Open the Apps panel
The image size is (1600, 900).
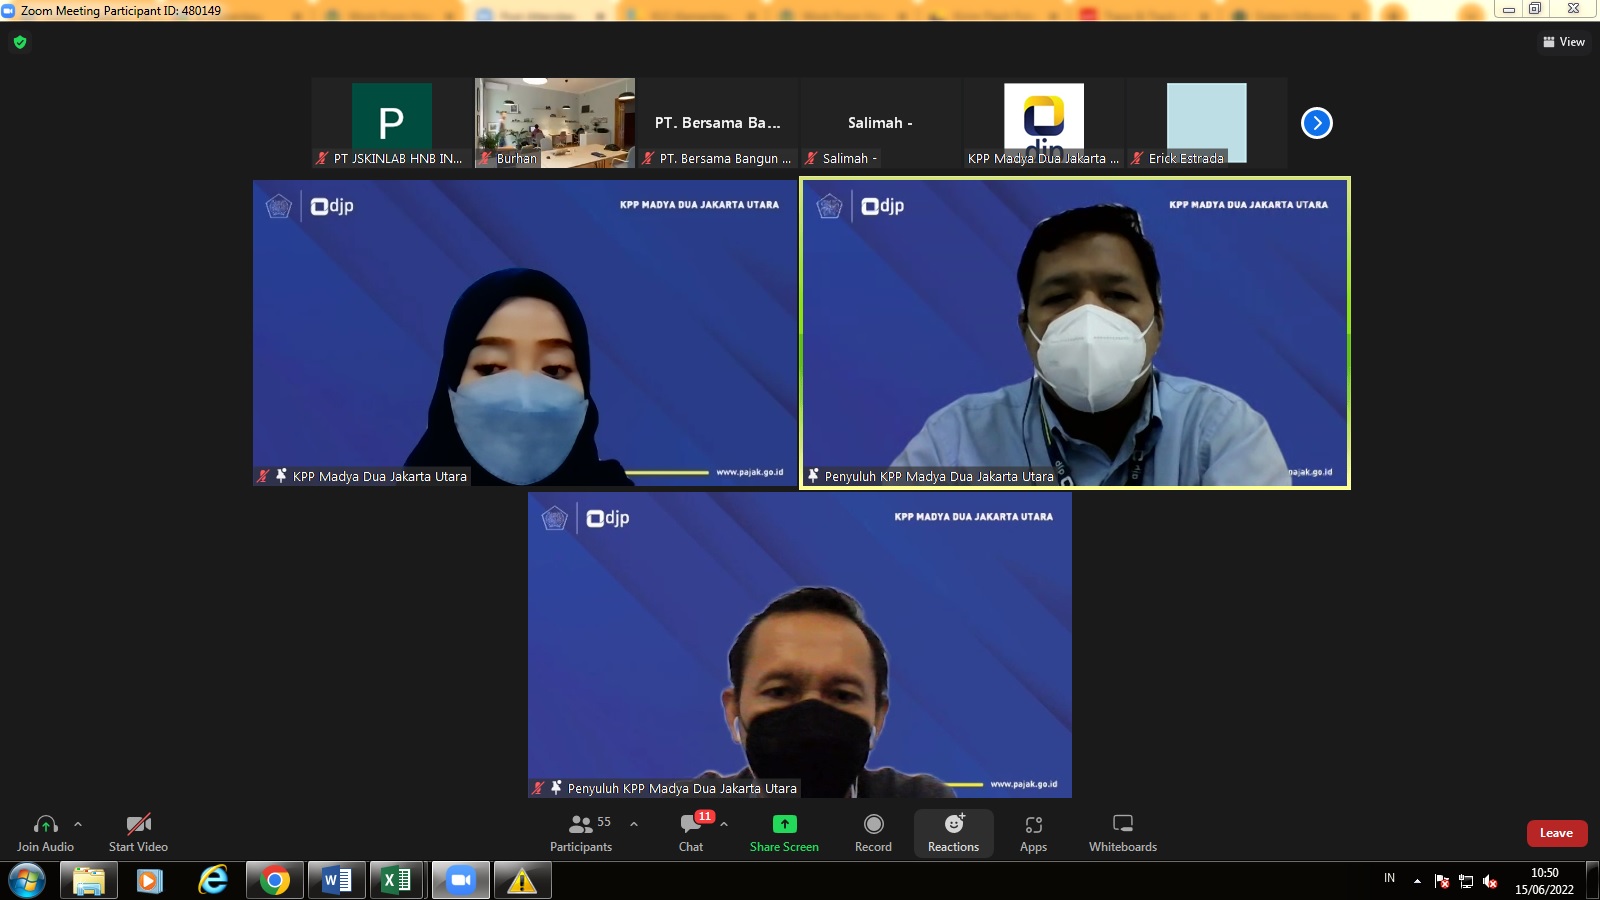click(1033, 832)
